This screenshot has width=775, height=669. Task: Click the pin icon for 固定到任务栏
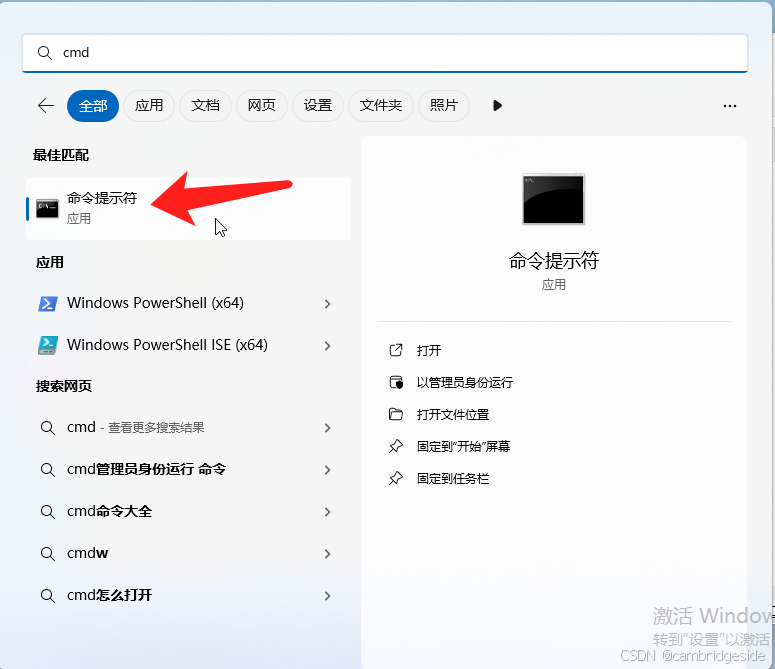pos(395,478)
